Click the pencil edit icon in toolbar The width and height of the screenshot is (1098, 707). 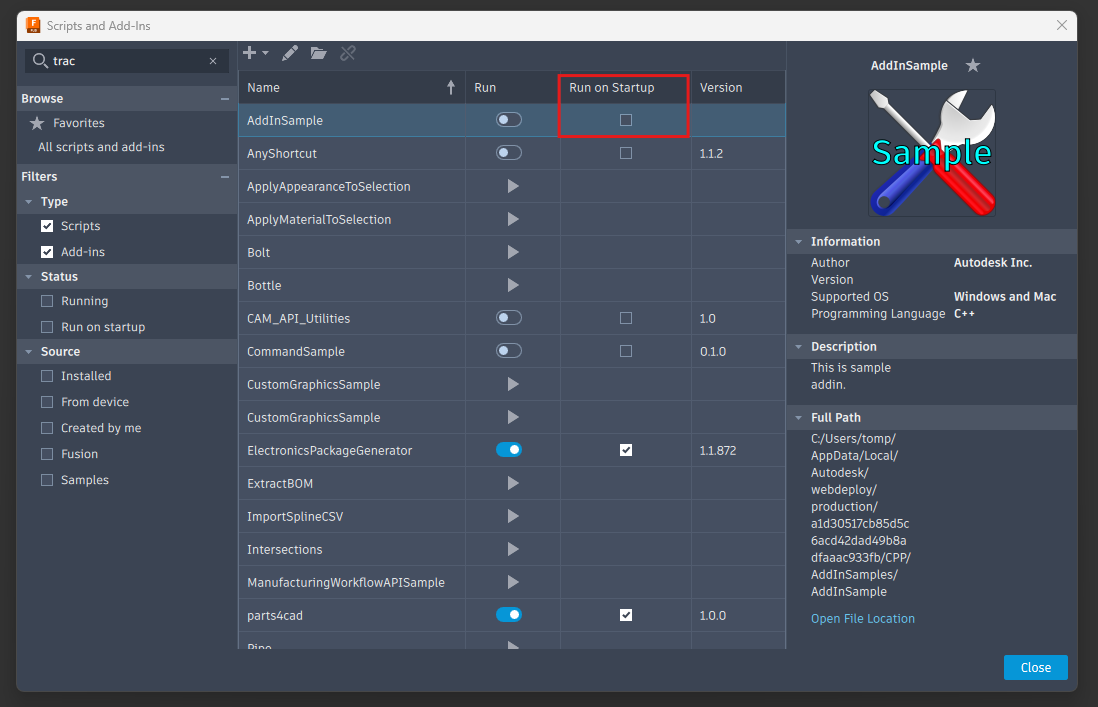pyautogui.click(x=290, y=53)
